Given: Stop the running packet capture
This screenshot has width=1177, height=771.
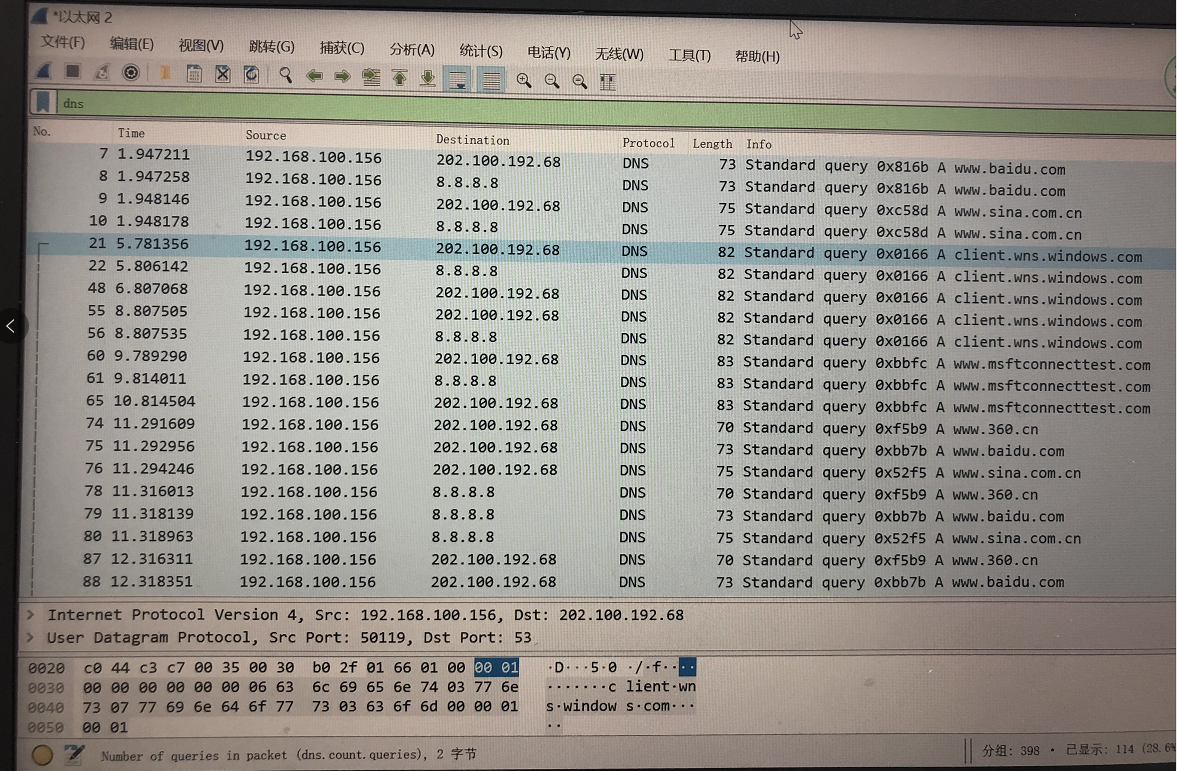Looking at the screenshot, I should click(72, 72).
